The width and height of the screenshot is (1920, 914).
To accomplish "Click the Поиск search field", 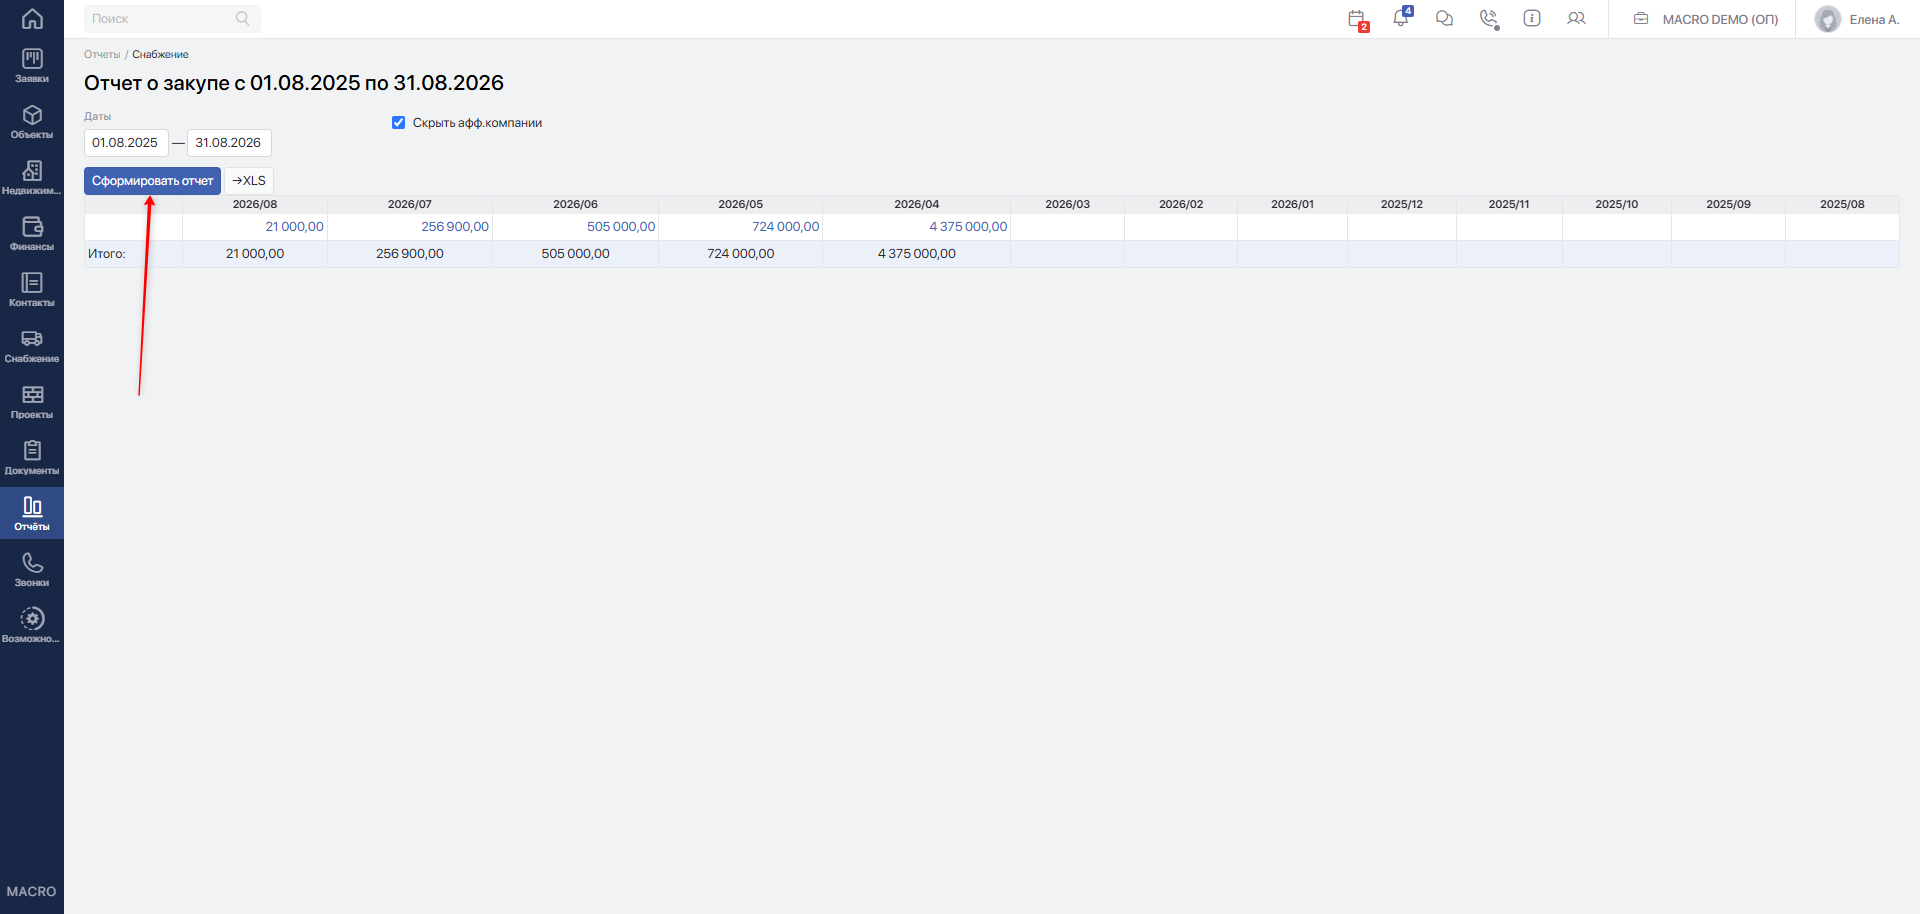I will point(172,19).
